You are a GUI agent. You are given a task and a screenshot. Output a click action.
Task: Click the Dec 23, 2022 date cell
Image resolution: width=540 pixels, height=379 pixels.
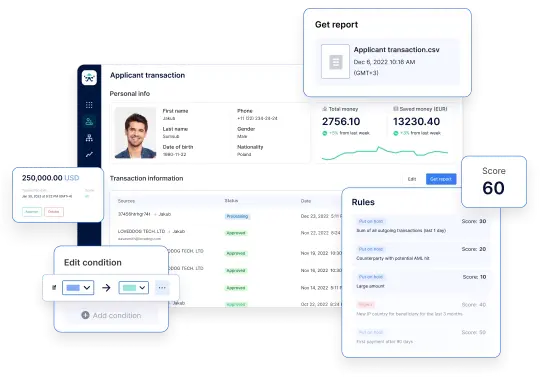click(321, 216)
